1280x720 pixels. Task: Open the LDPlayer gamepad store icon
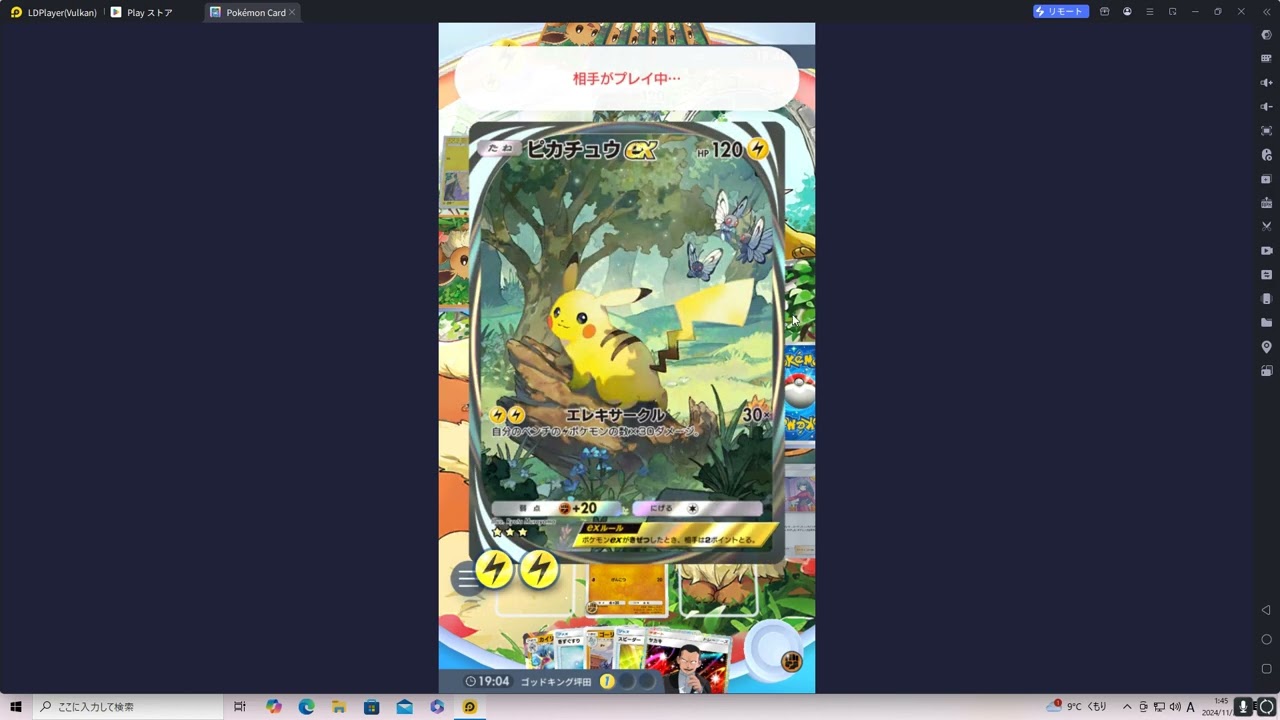click(1105, 12)
